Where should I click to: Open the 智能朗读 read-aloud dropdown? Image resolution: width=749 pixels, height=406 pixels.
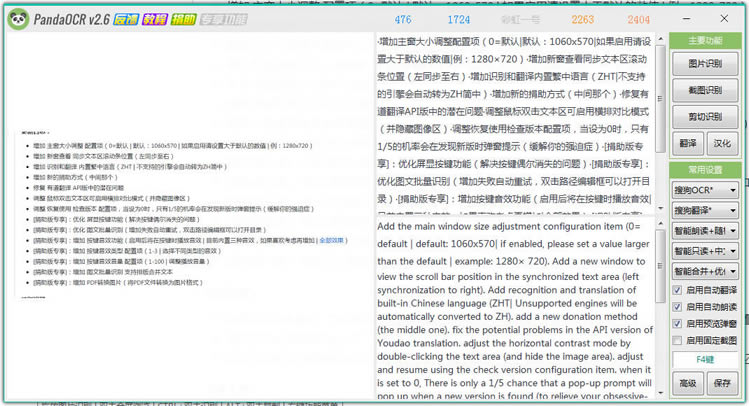pyautogui.click(x=705, y=231)
